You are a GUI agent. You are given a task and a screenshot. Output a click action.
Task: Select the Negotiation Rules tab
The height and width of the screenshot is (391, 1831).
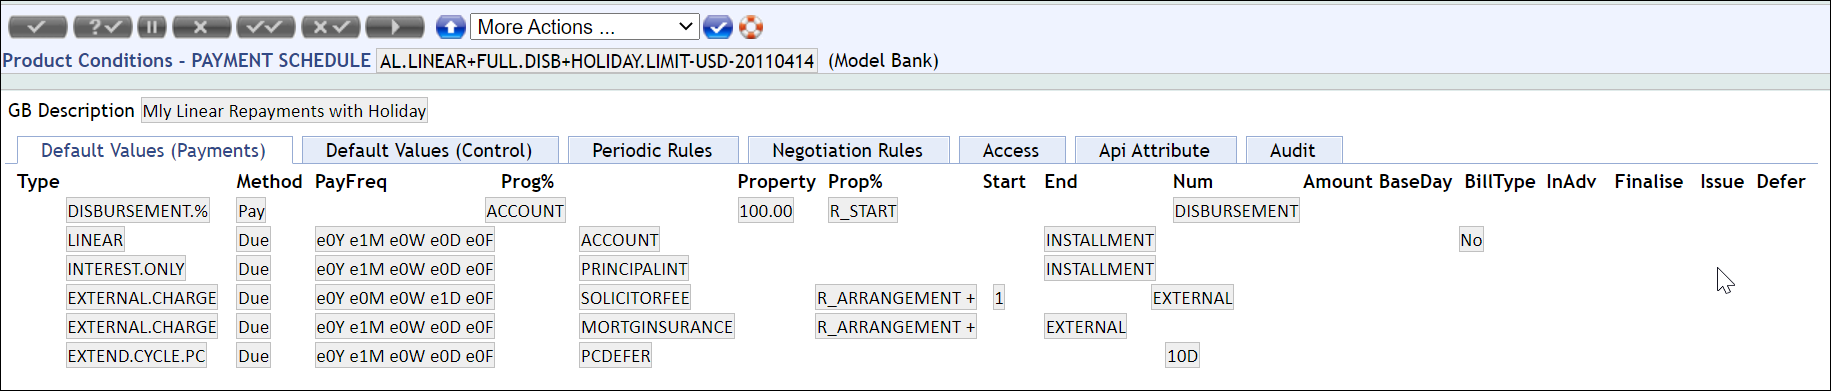[847, 150]
